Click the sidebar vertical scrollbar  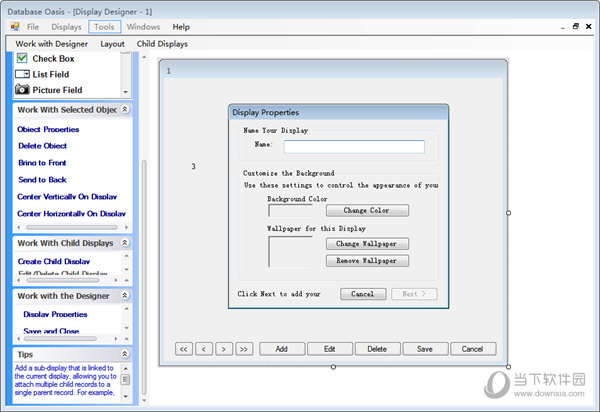[144, 278]
